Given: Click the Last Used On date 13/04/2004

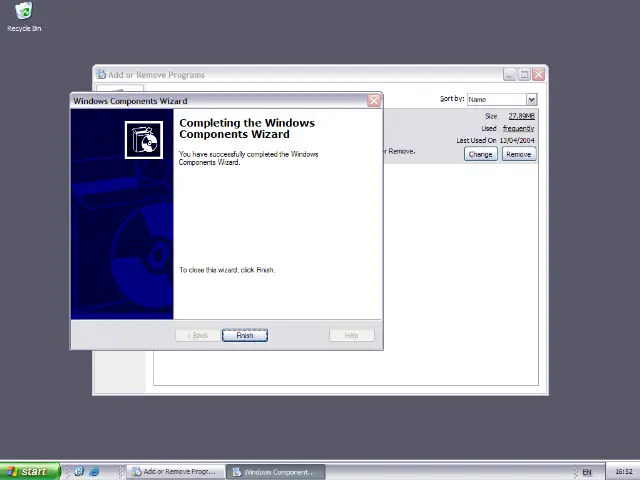Looking at the screenshot, I should click(517, 140).
